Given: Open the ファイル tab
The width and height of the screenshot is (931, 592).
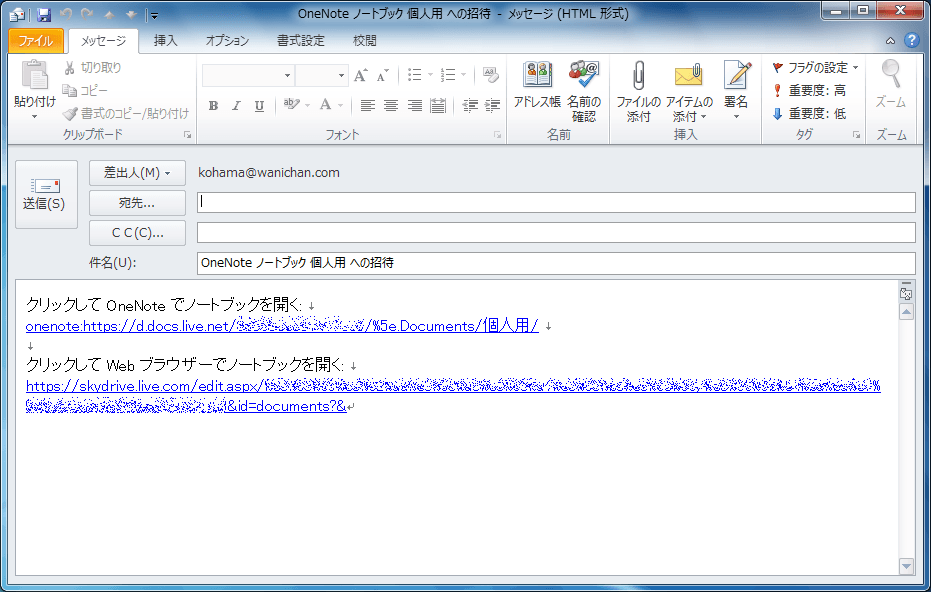Looking at the screenshot, I should pos(36,40).
